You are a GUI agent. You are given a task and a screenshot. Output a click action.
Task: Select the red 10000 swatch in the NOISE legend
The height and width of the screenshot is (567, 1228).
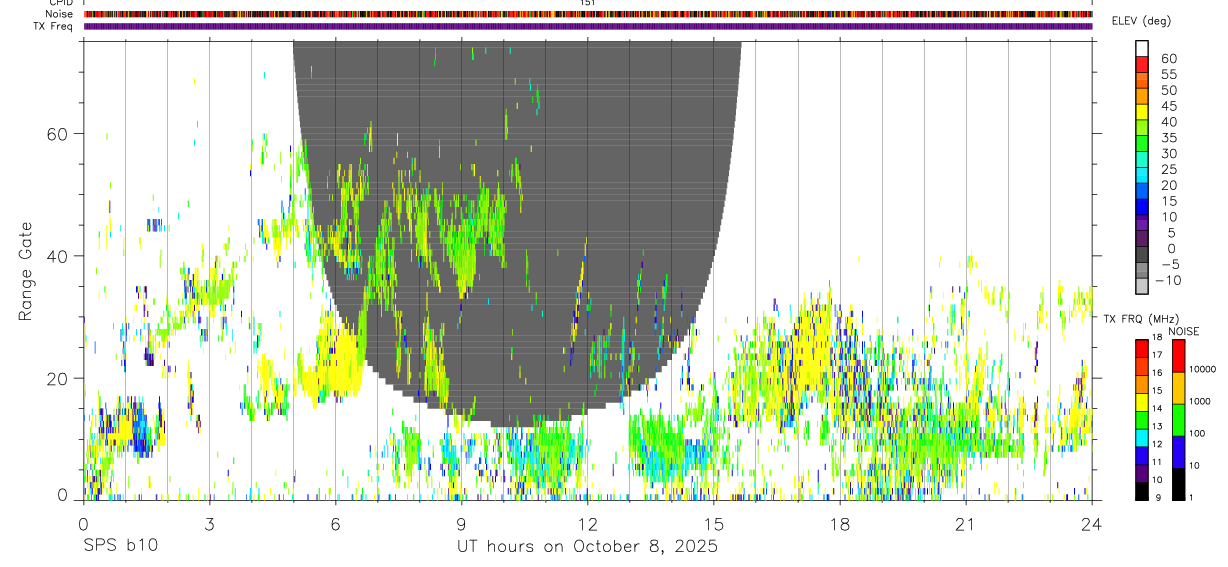[1178, 356]
